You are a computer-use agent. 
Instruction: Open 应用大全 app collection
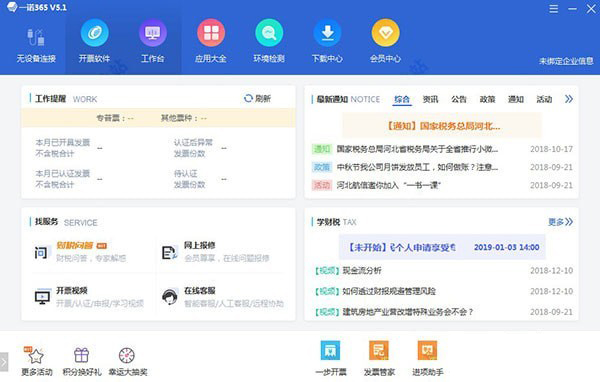(211, 41)
